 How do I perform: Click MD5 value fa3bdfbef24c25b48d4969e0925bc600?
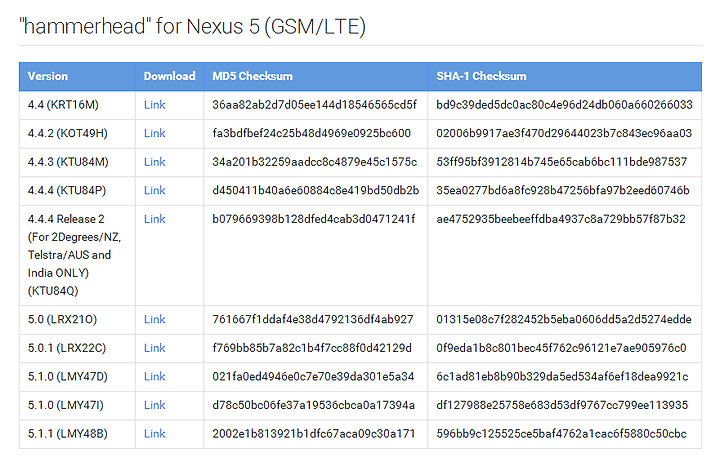[x=311, y=133]
